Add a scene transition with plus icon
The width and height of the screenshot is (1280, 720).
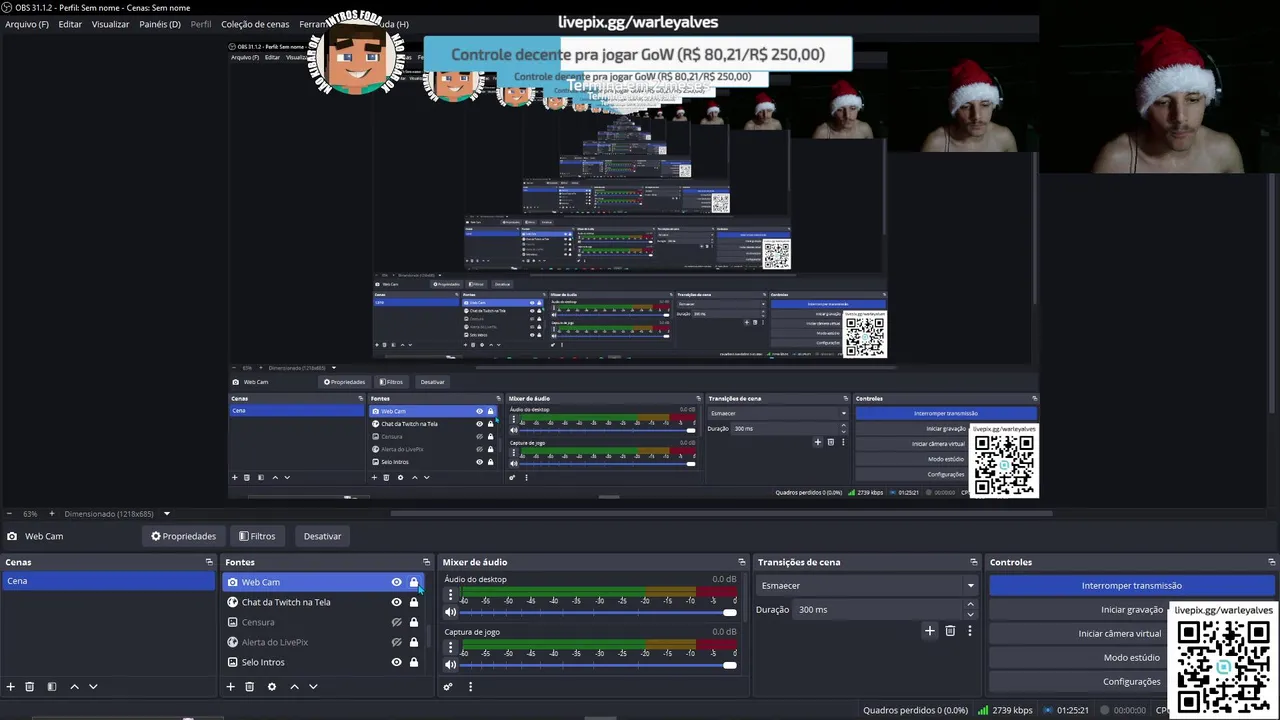click(930, 631)
